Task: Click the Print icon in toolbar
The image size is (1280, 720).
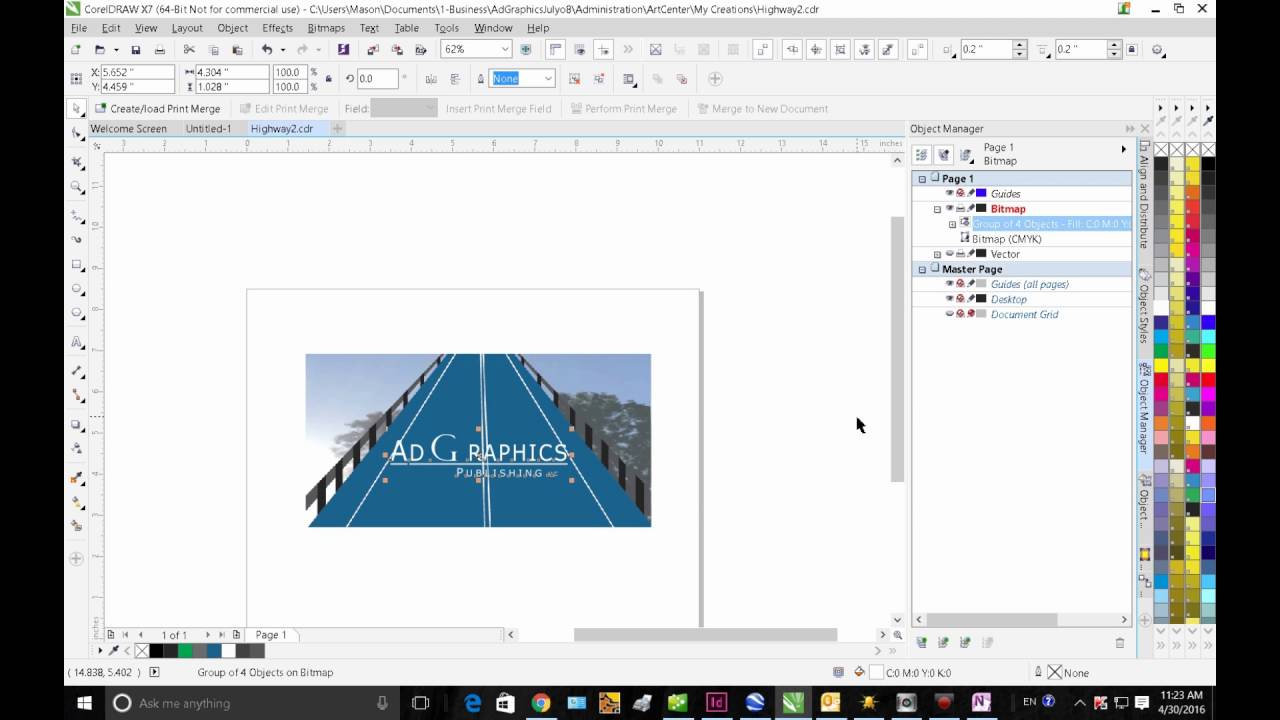Action: coord(159,49)
